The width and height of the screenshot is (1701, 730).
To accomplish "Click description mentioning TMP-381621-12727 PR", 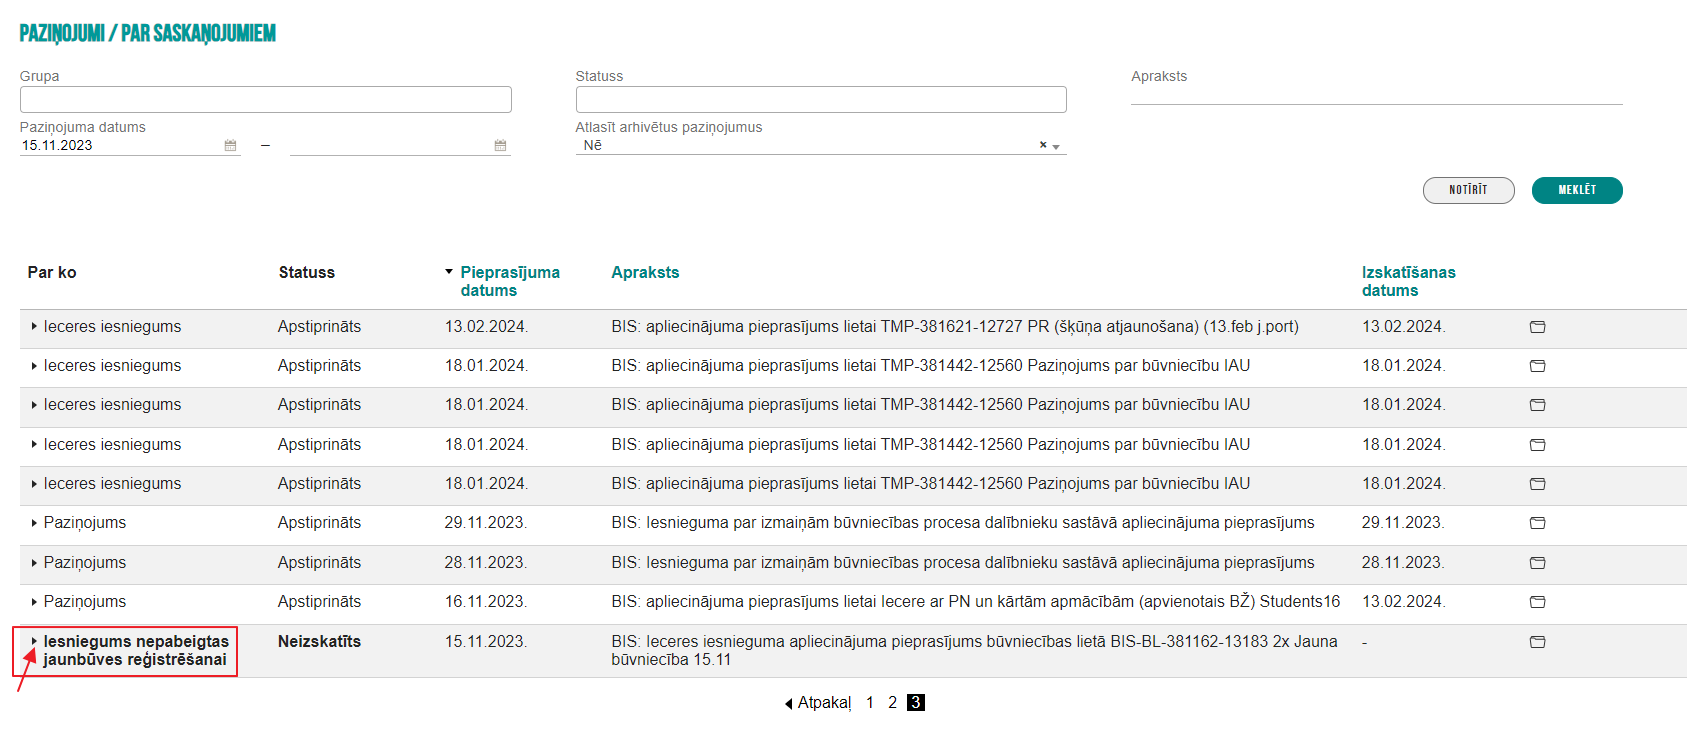I will click(955, 327).
